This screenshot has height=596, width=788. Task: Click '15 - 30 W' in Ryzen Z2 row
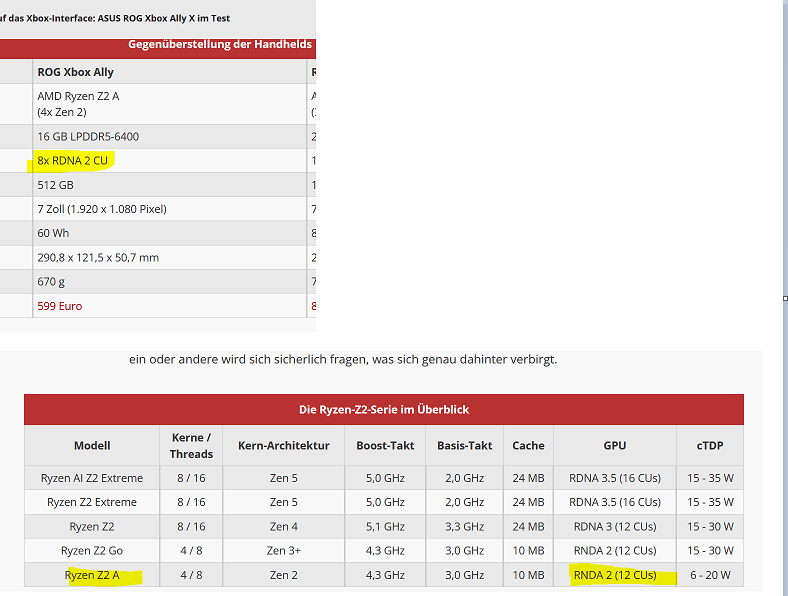pyautogui.click(x=710, y=527)
